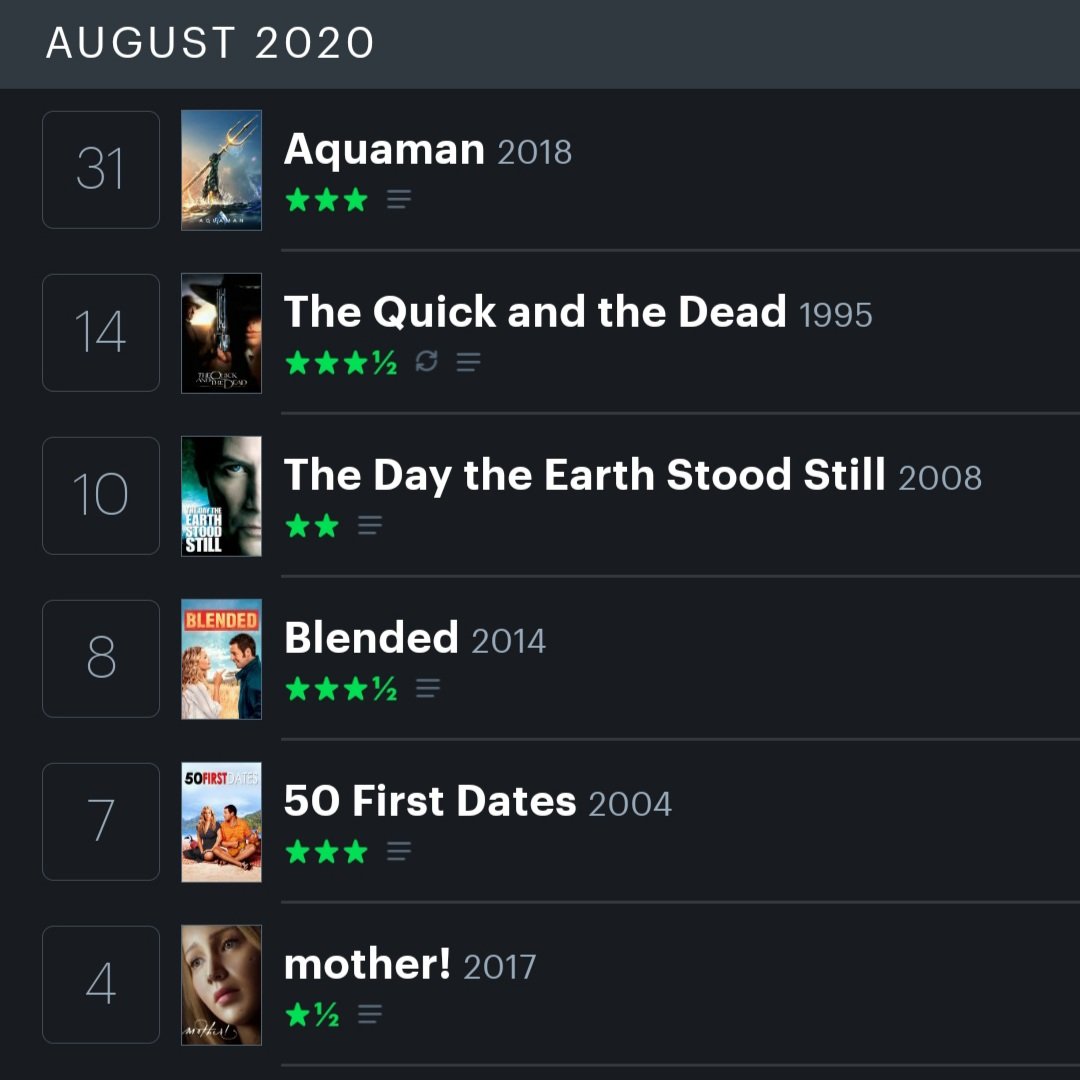1080x1080 pixels.
Task: Open the review icon for Aquaman
Action: click(x=399, y=200)
